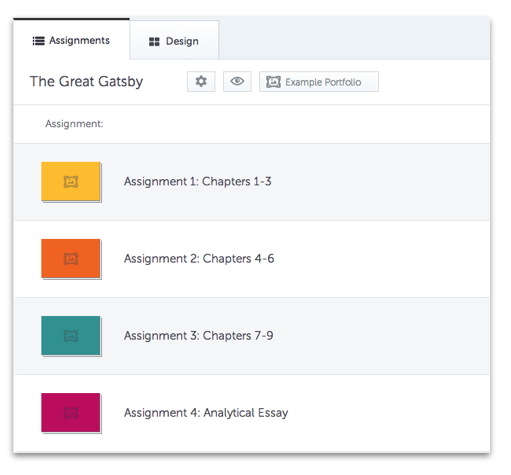
Task: Click the Assignment: column header
Action: pos(74,124)
